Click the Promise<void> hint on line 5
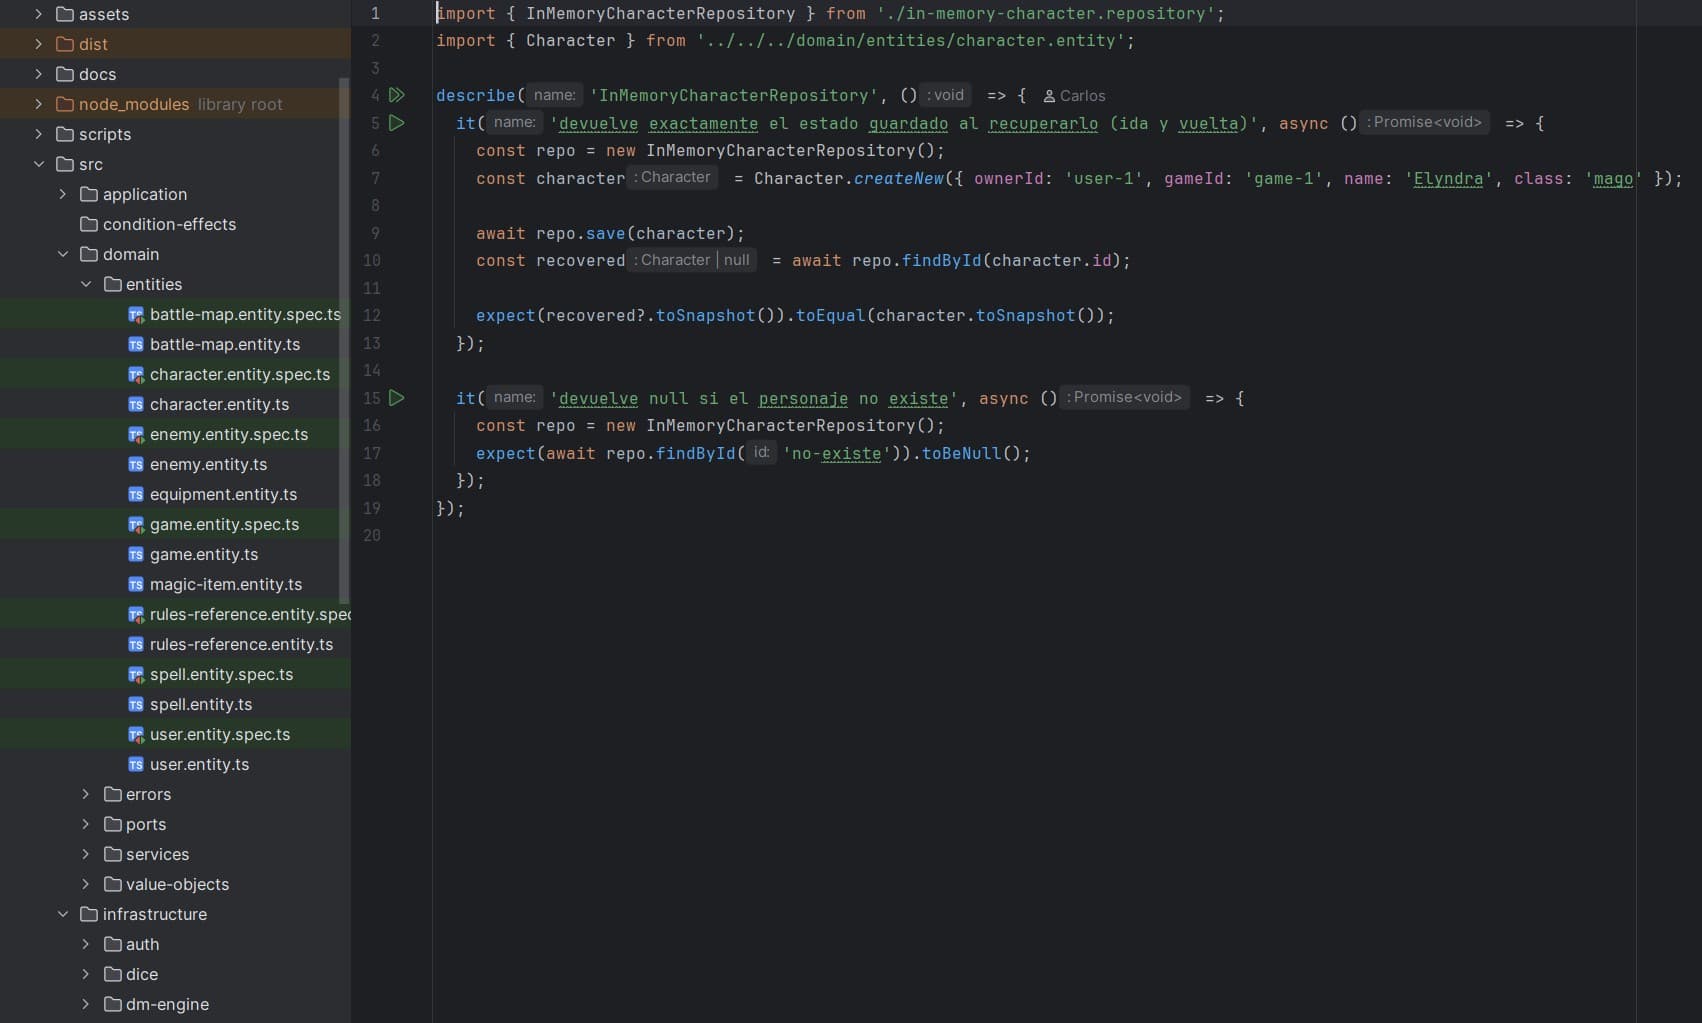Screen dimensions: 1702x1023 click(x=1425, y=122)
